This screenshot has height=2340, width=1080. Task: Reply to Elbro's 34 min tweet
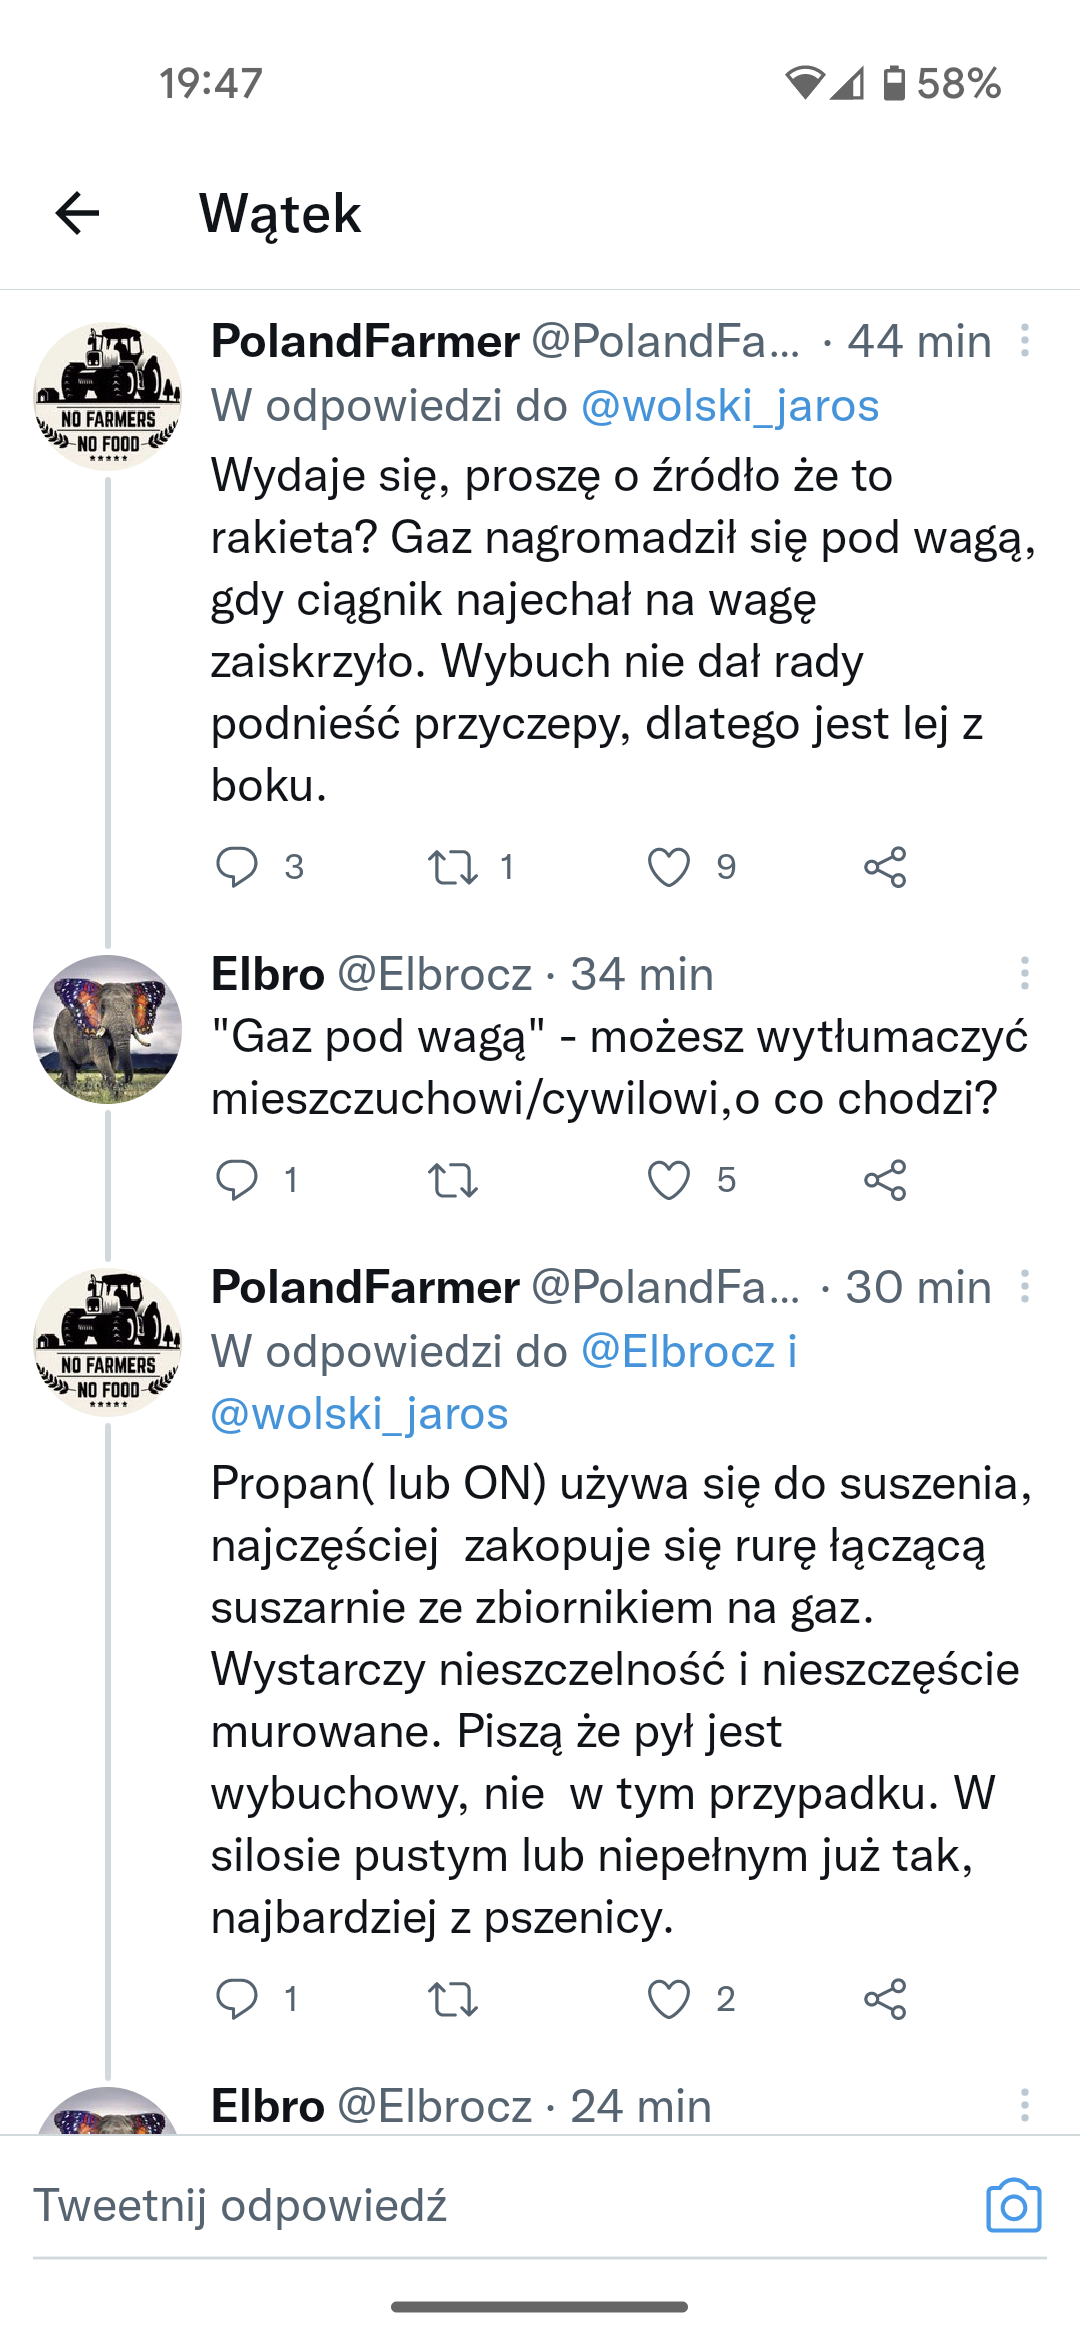237,1180
